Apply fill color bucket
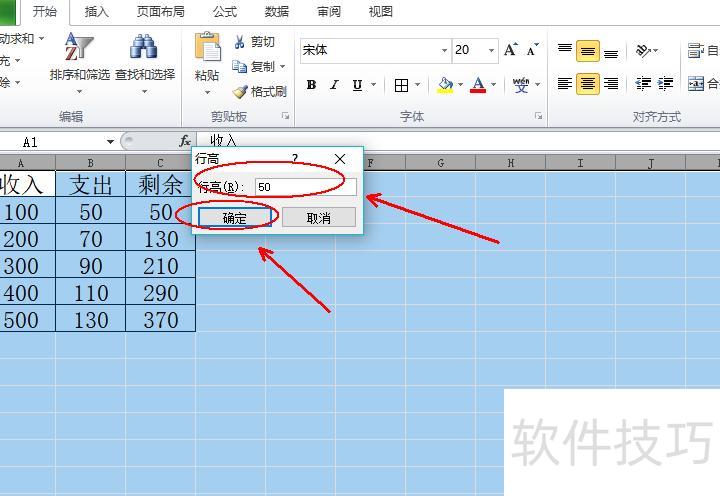The height and width of the screenshot is (496, 720). 445,85
